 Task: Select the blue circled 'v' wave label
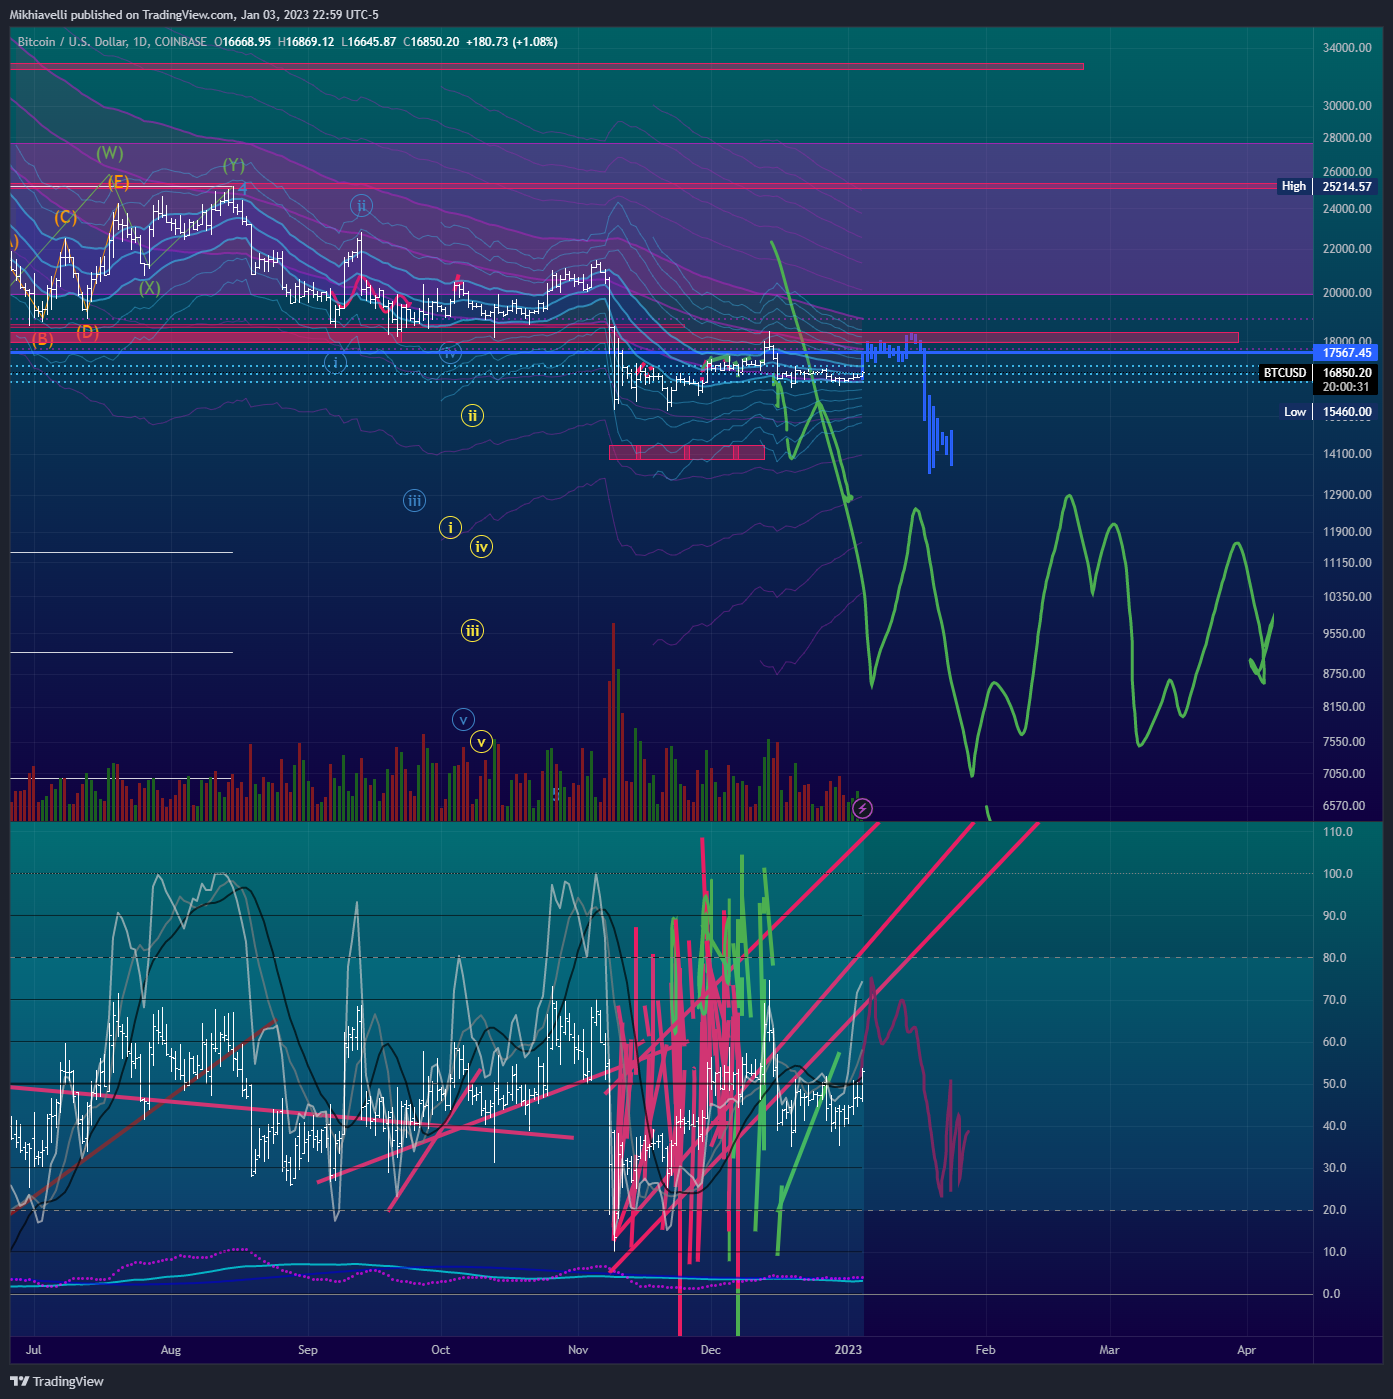click(x=462, y=719)
